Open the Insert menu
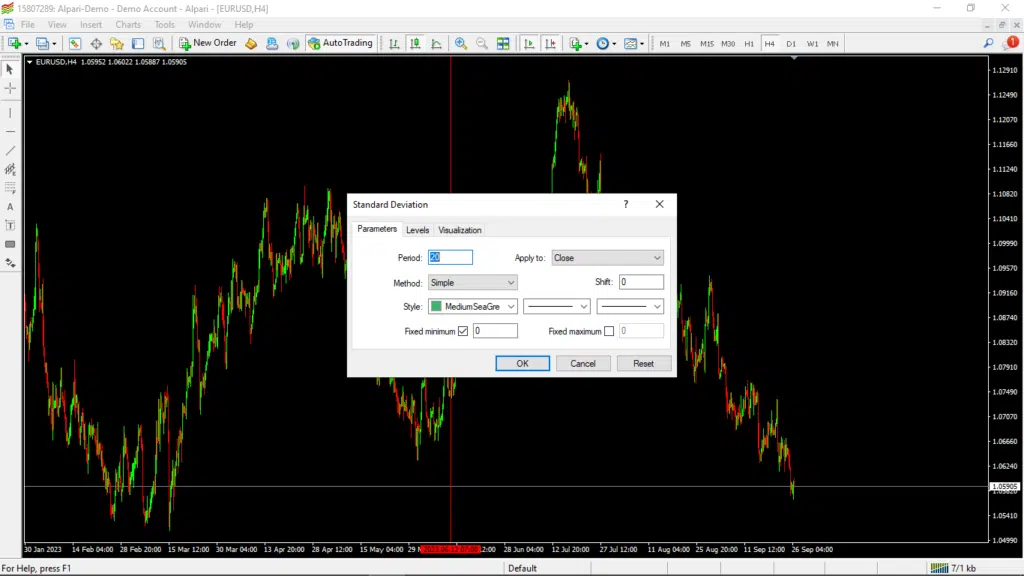 coord(91,25)
